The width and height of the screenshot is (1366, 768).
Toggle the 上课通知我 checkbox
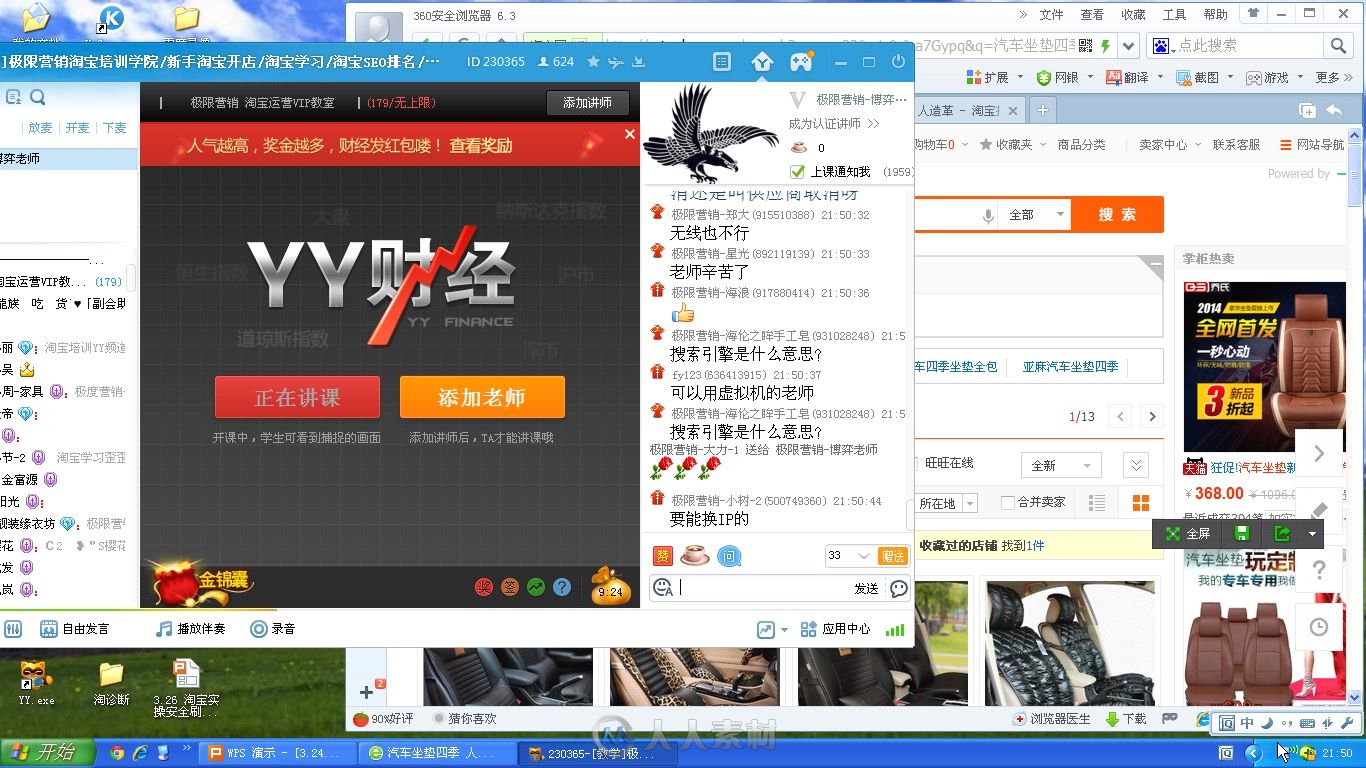click(x=797, y=172)
